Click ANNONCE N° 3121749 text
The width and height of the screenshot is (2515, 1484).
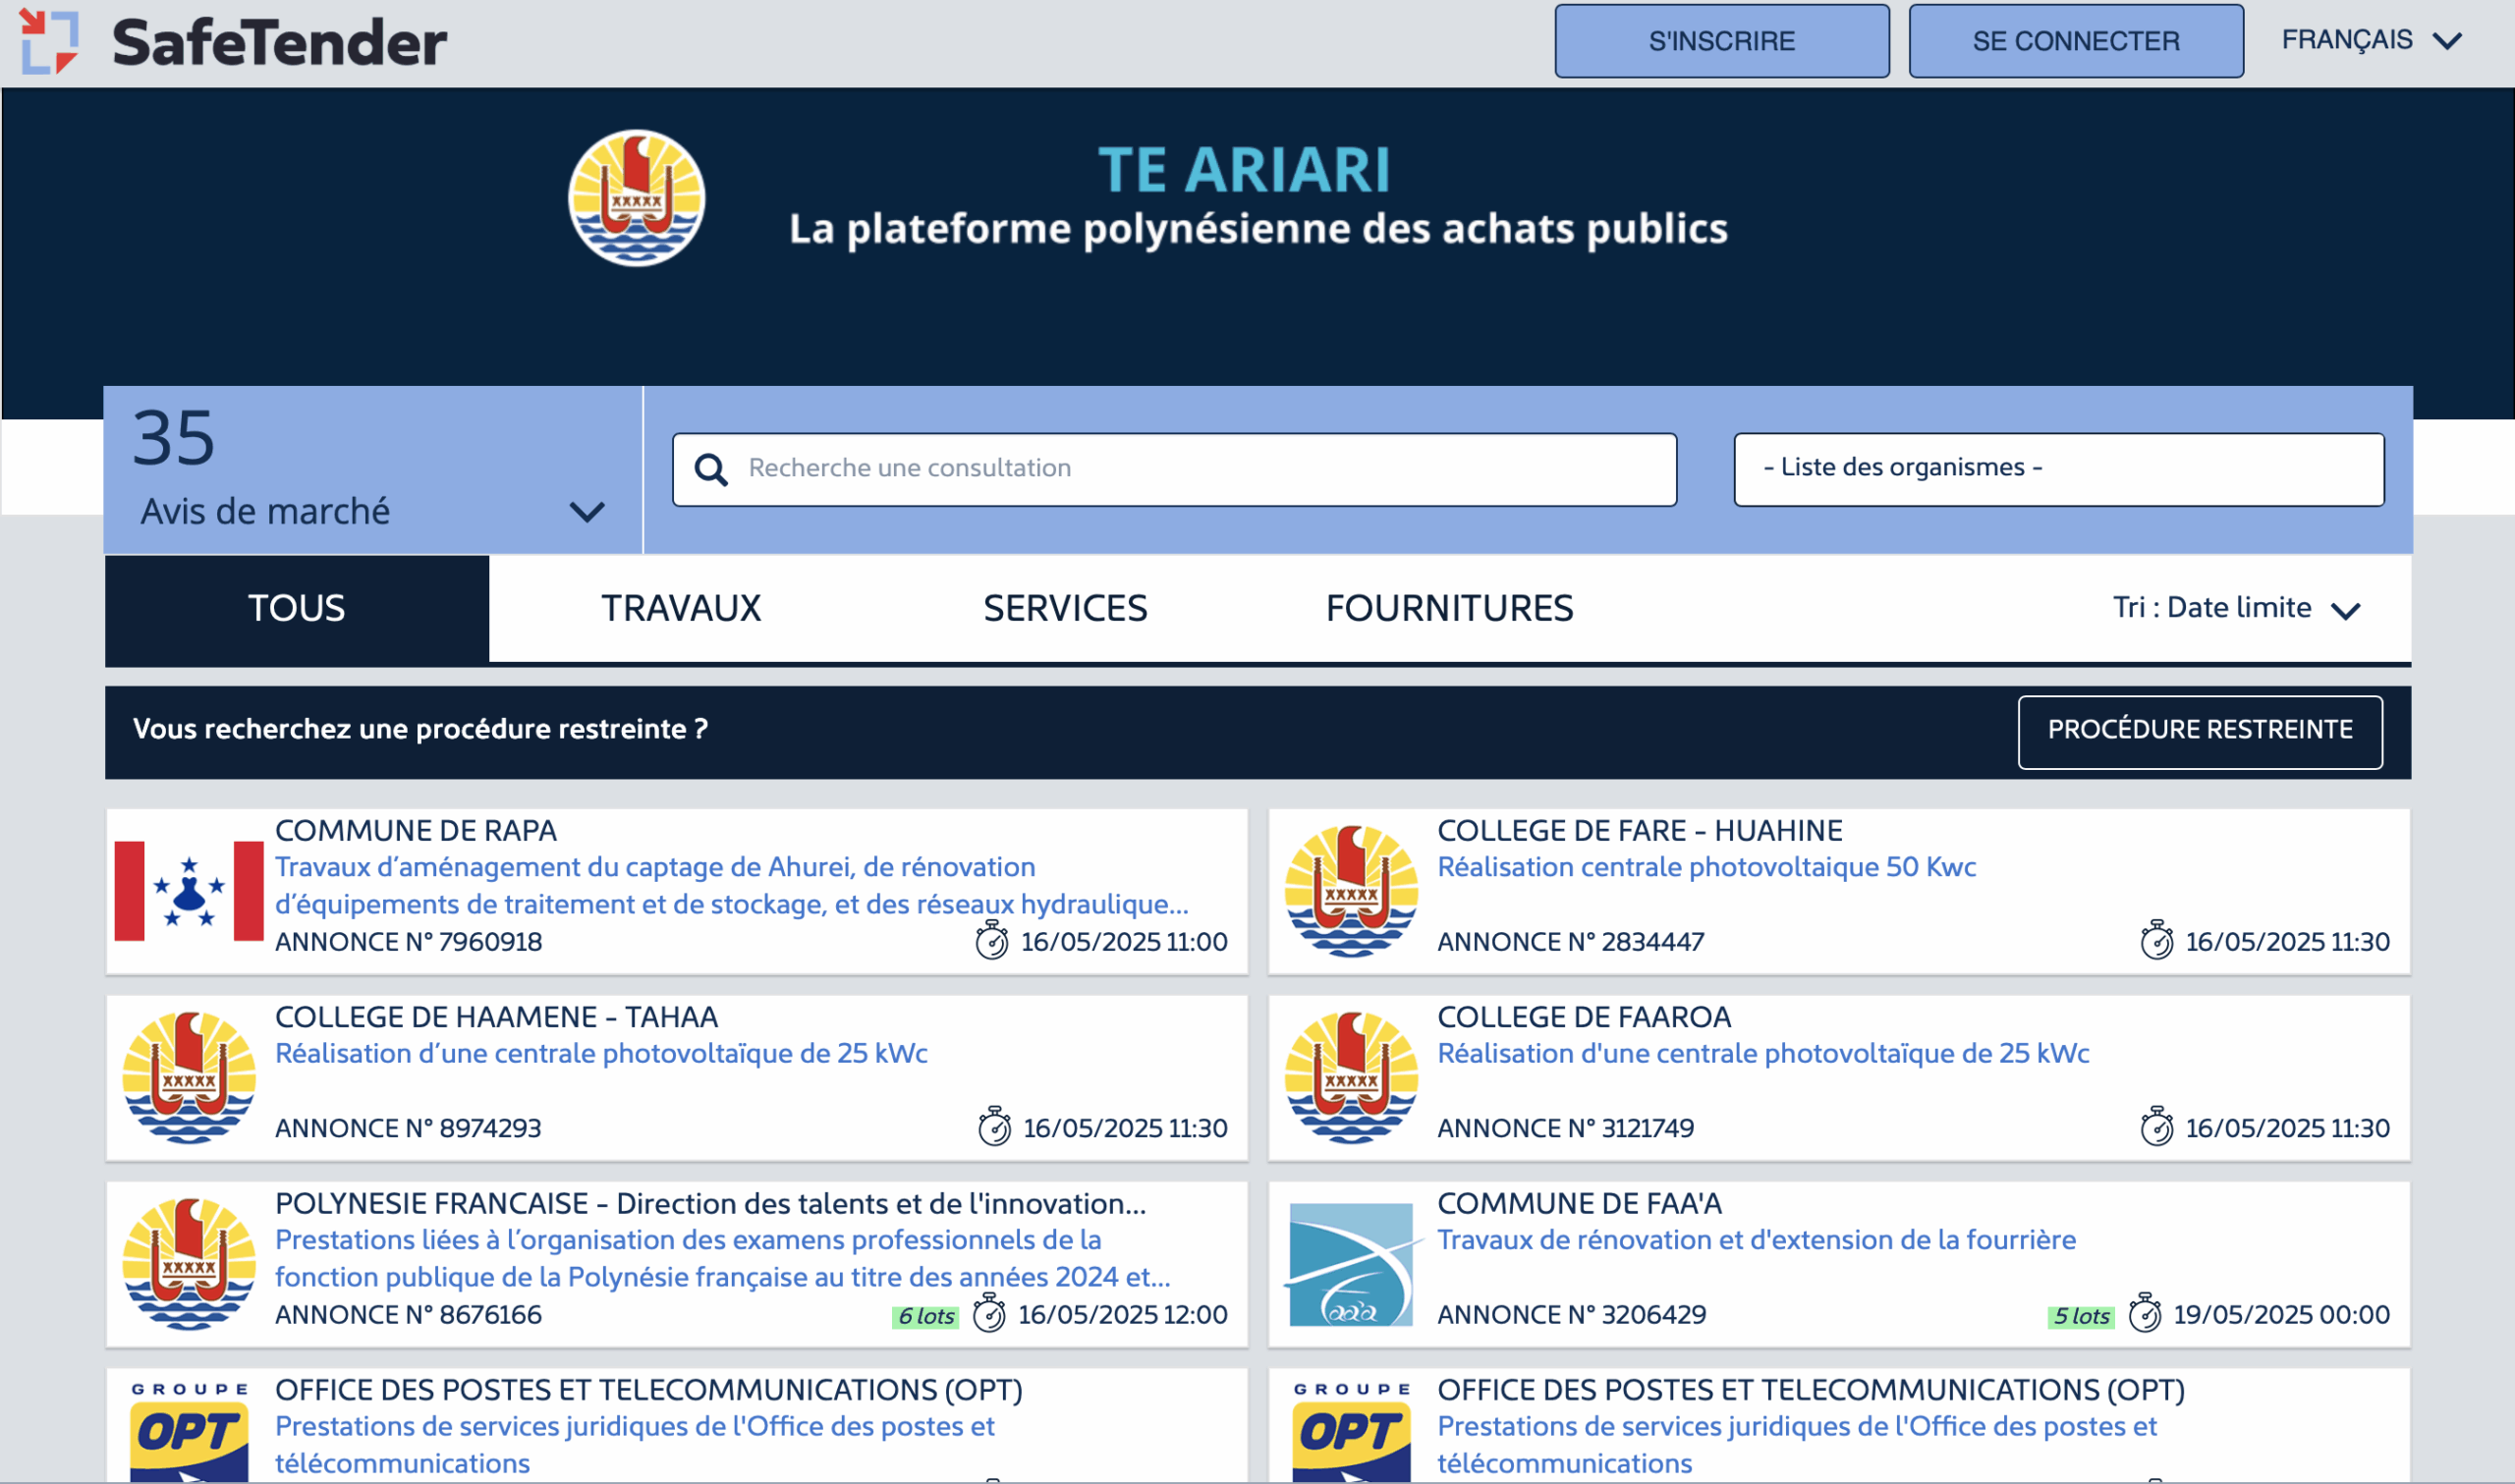(x=1565, y=1128)
